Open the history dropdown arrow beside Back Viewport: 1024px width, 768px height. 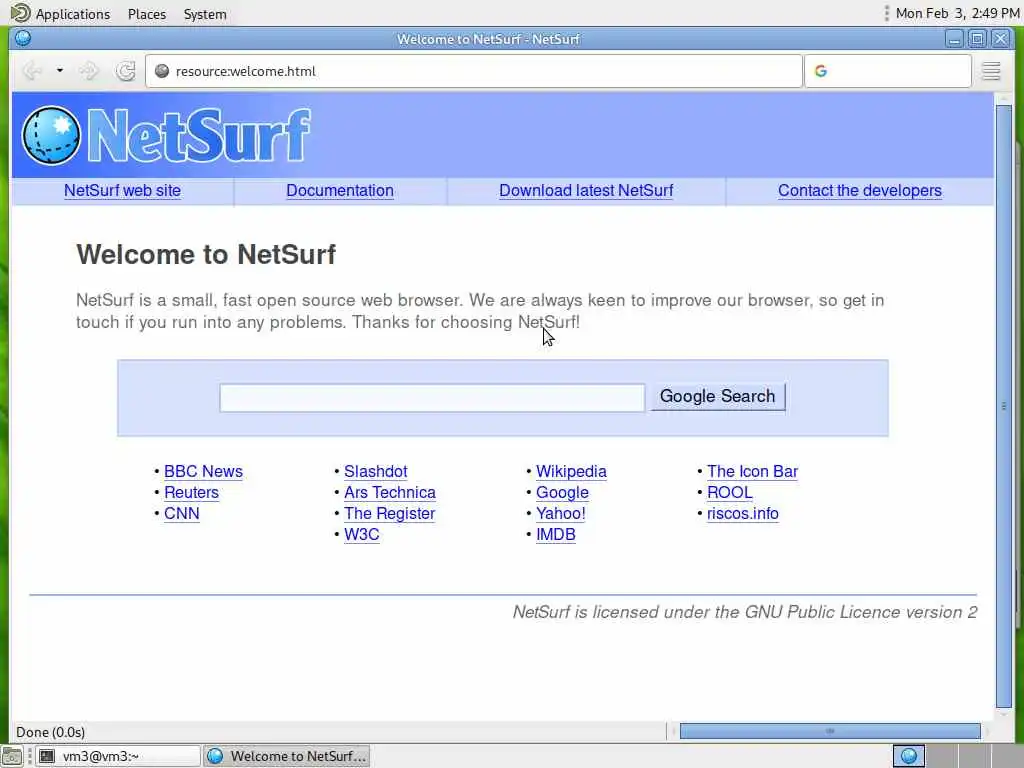click(59, 71)
